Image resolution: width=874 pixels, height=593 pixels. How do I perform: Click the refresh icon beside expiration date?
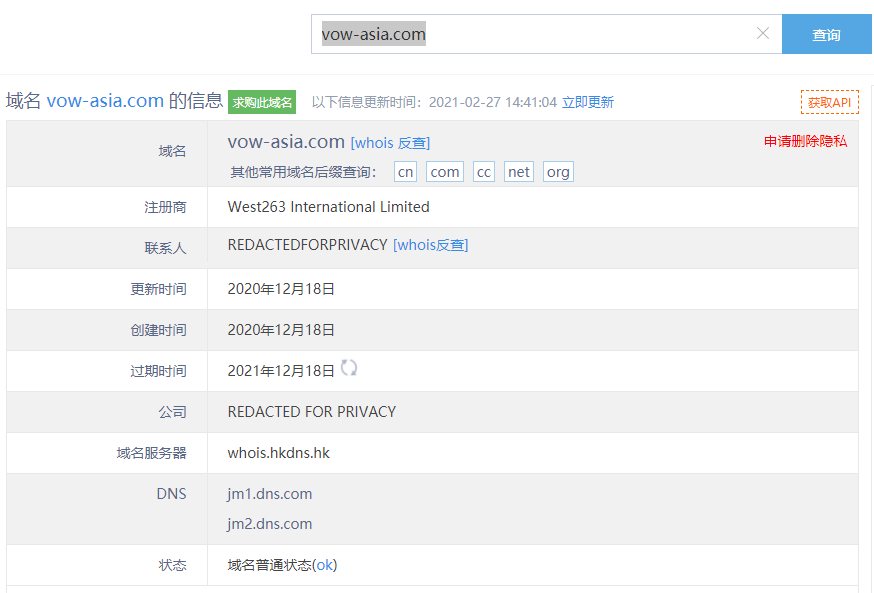point(349,369)
